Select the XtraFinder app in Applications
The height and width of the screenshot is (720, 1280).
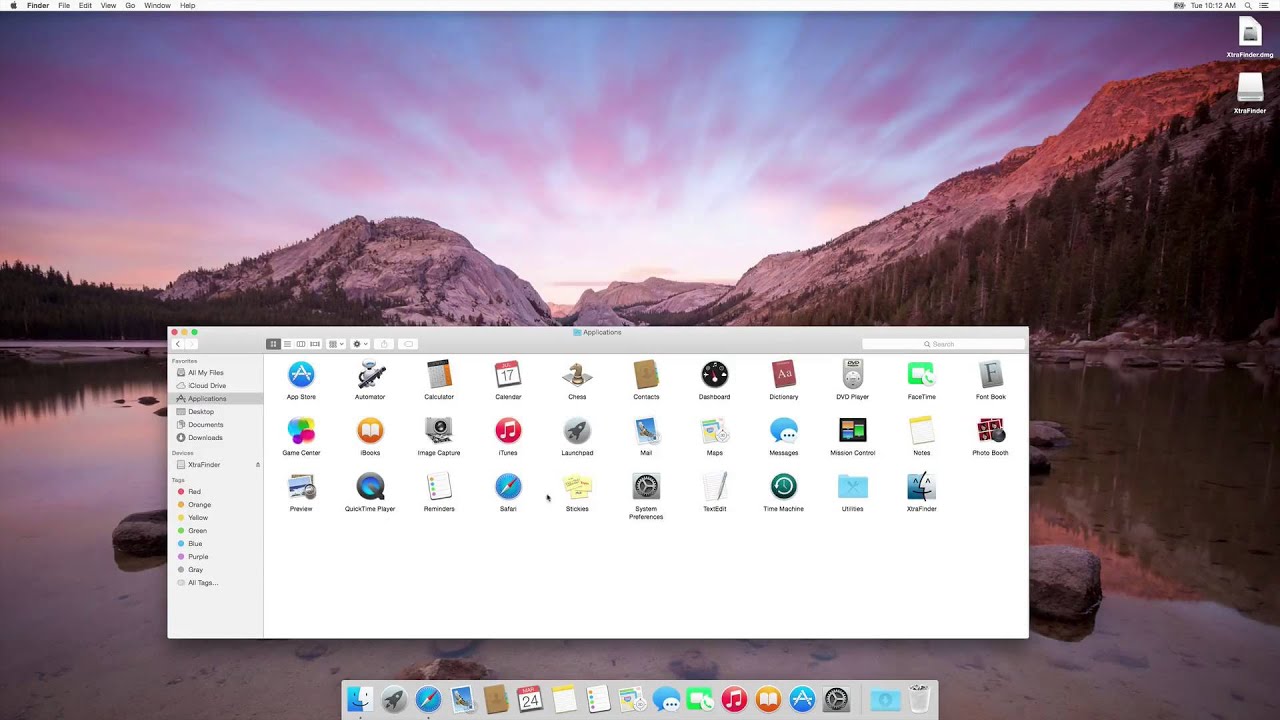click(x=921, y=487)
